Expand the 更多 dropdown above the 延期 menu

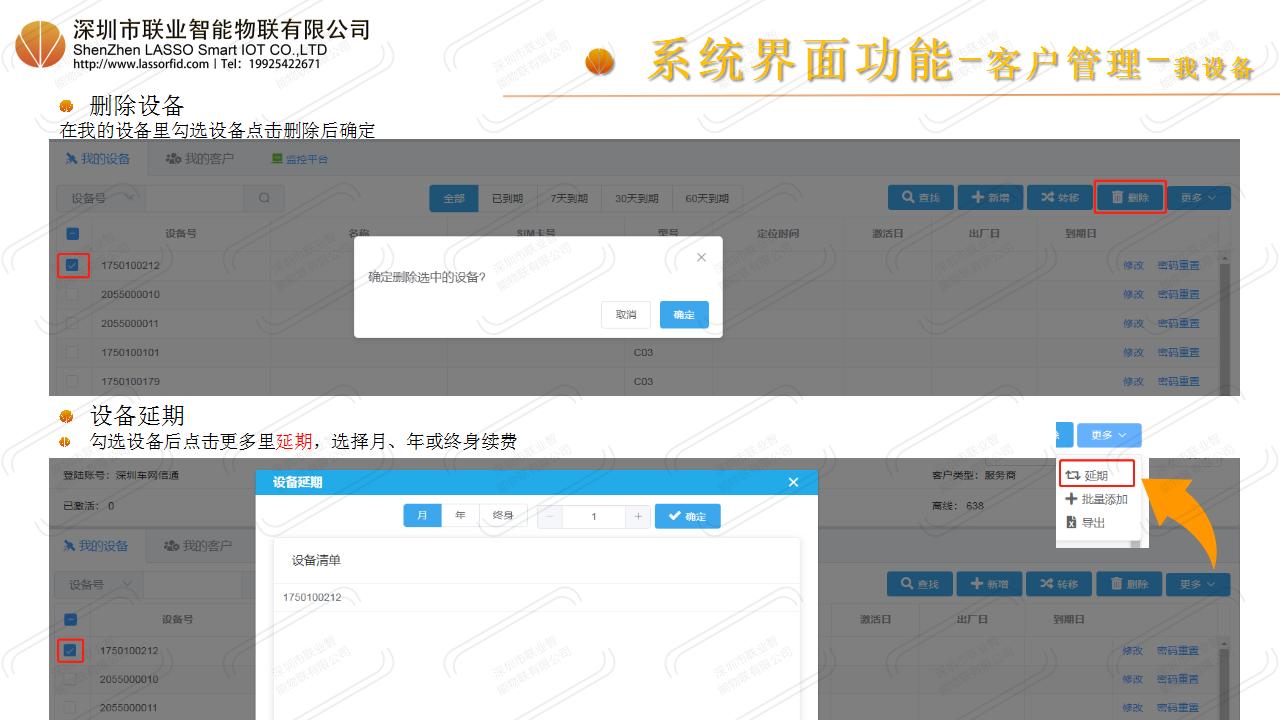pyautogui.click(x=1109, y=435)
